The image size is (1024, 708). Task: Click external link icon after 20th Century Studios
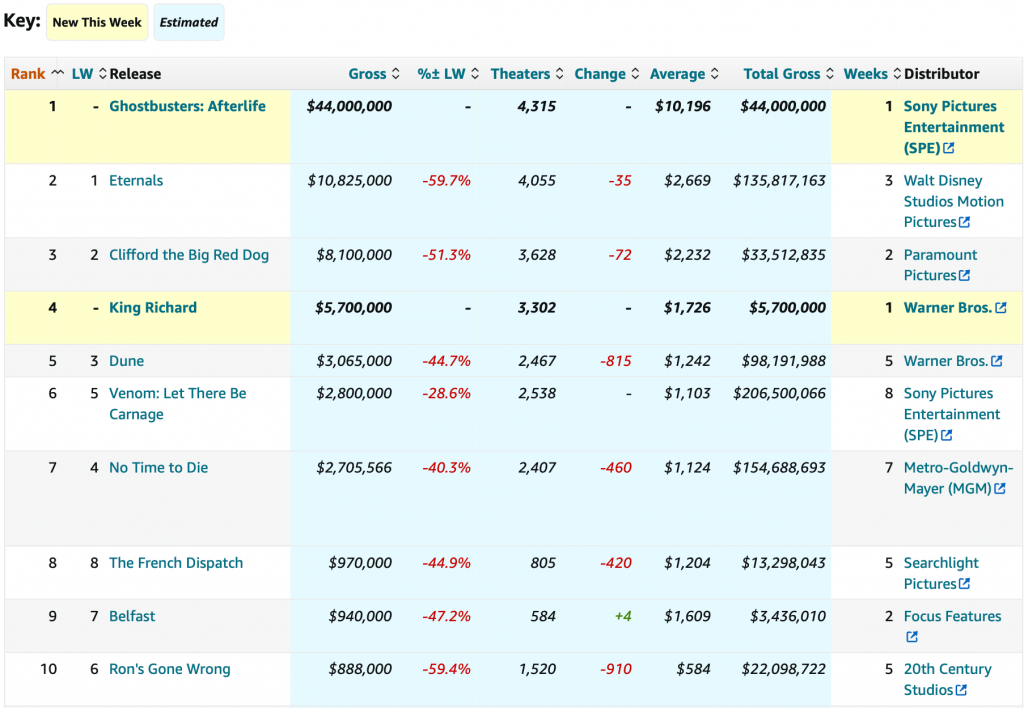[961, 690]
